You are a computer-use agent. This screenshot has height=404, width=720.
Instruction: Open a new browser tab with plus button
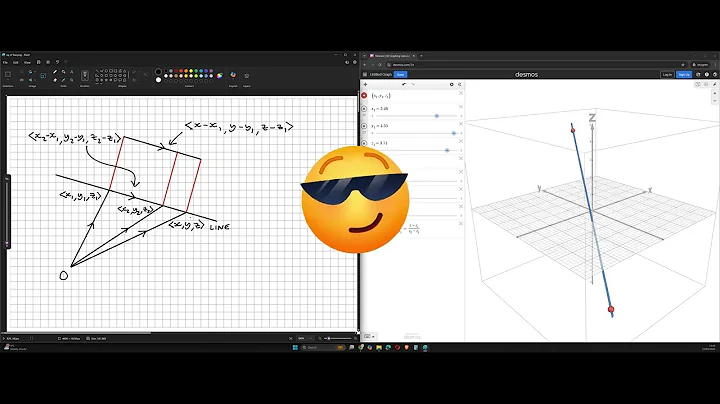(421, 56)
